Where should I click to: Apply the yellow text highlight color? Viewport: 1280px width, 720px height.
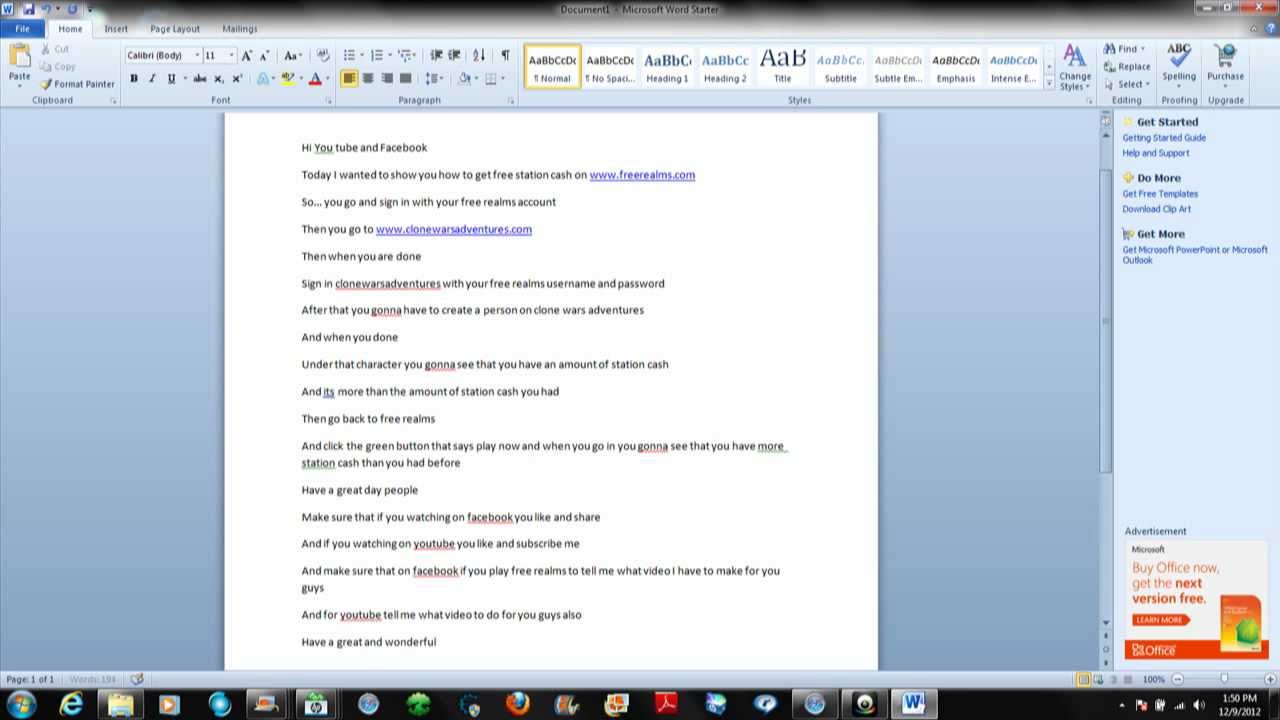288,78
